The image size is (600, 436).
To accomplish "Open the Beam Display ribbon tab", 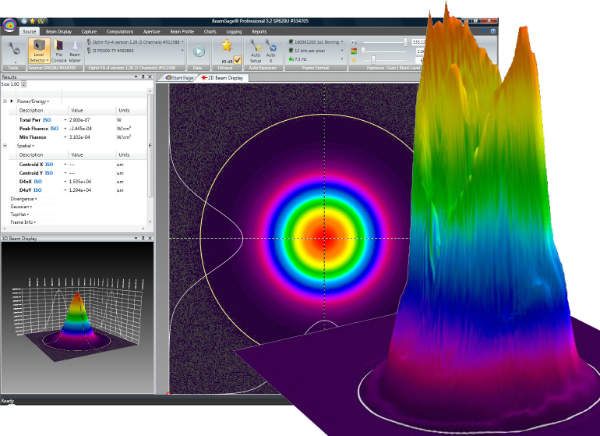I will [59, 32].
